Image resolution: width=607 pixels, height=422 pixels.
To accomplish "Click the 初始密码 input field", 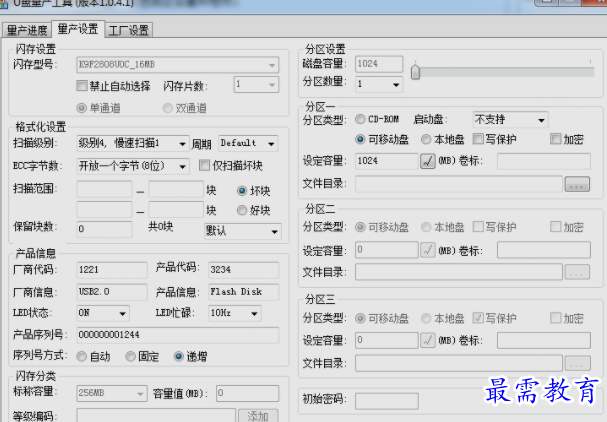I will click(x=387, y=401).
